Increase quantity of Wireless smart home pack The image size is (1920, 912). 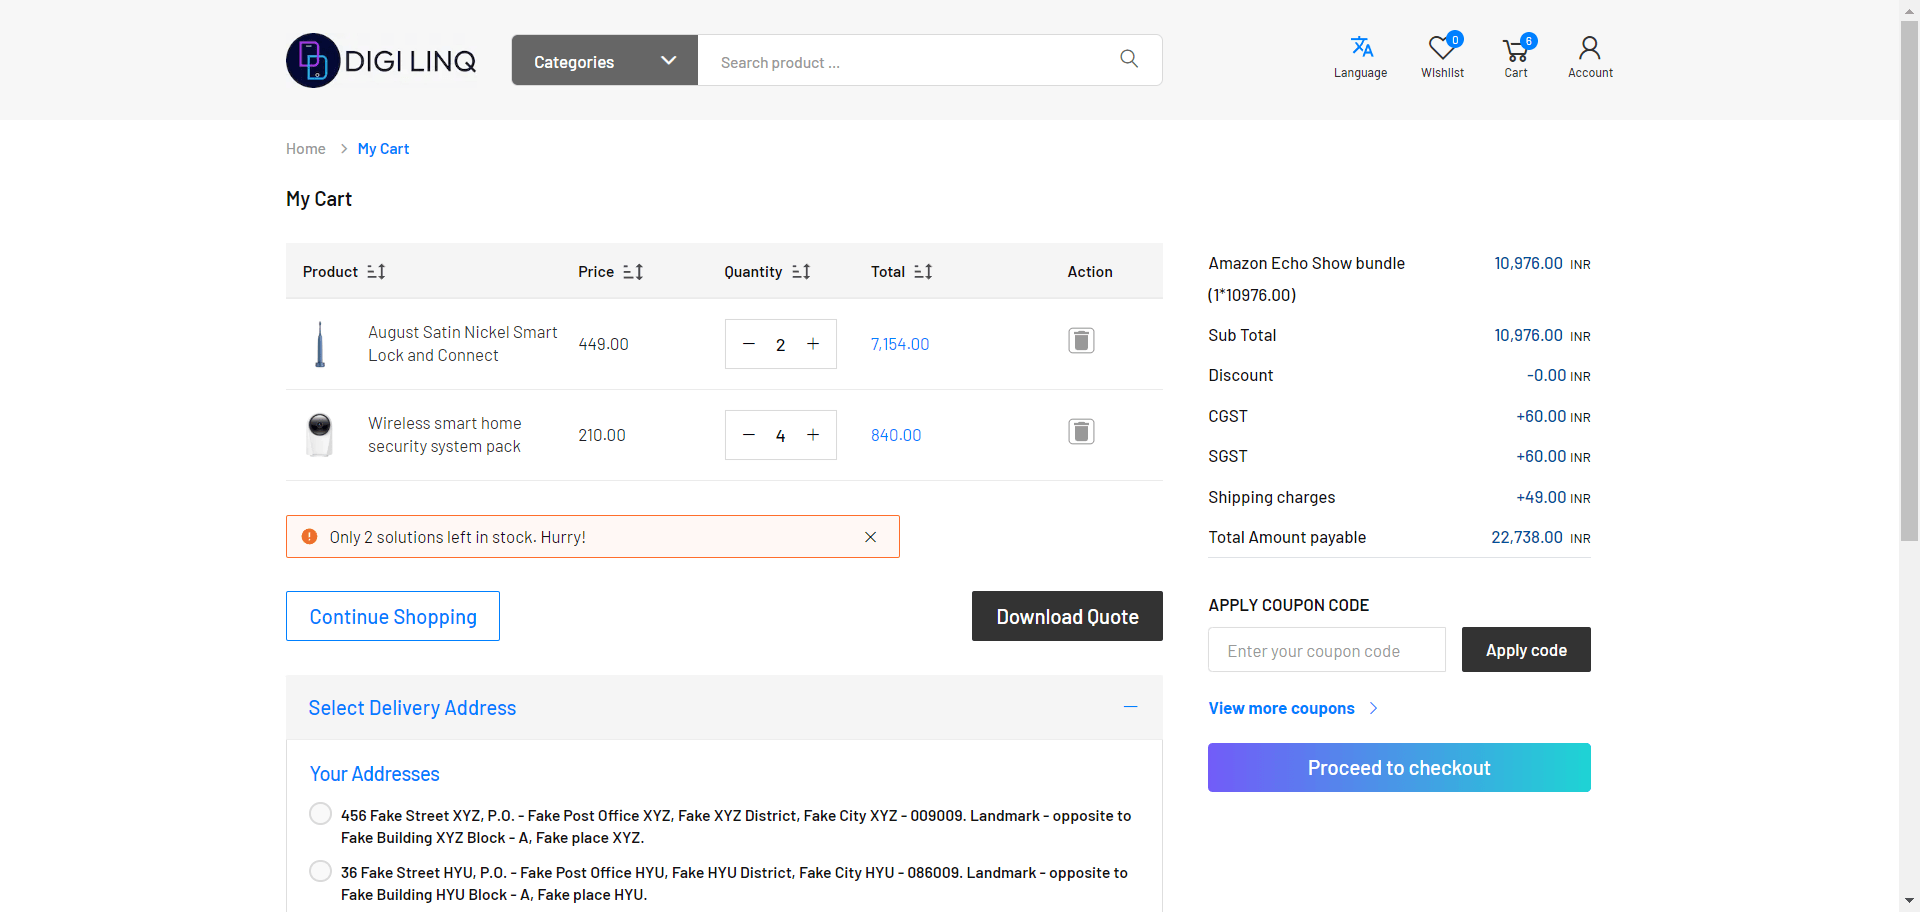813,435
